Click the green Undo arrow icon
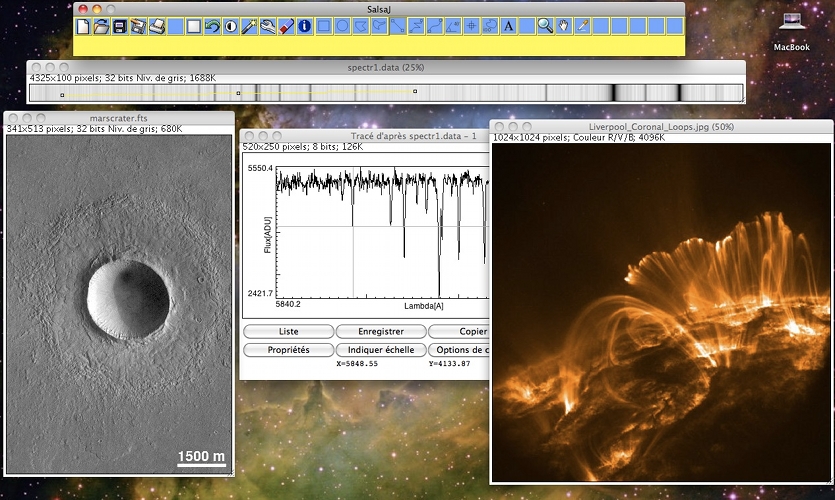 coord(212,27)
